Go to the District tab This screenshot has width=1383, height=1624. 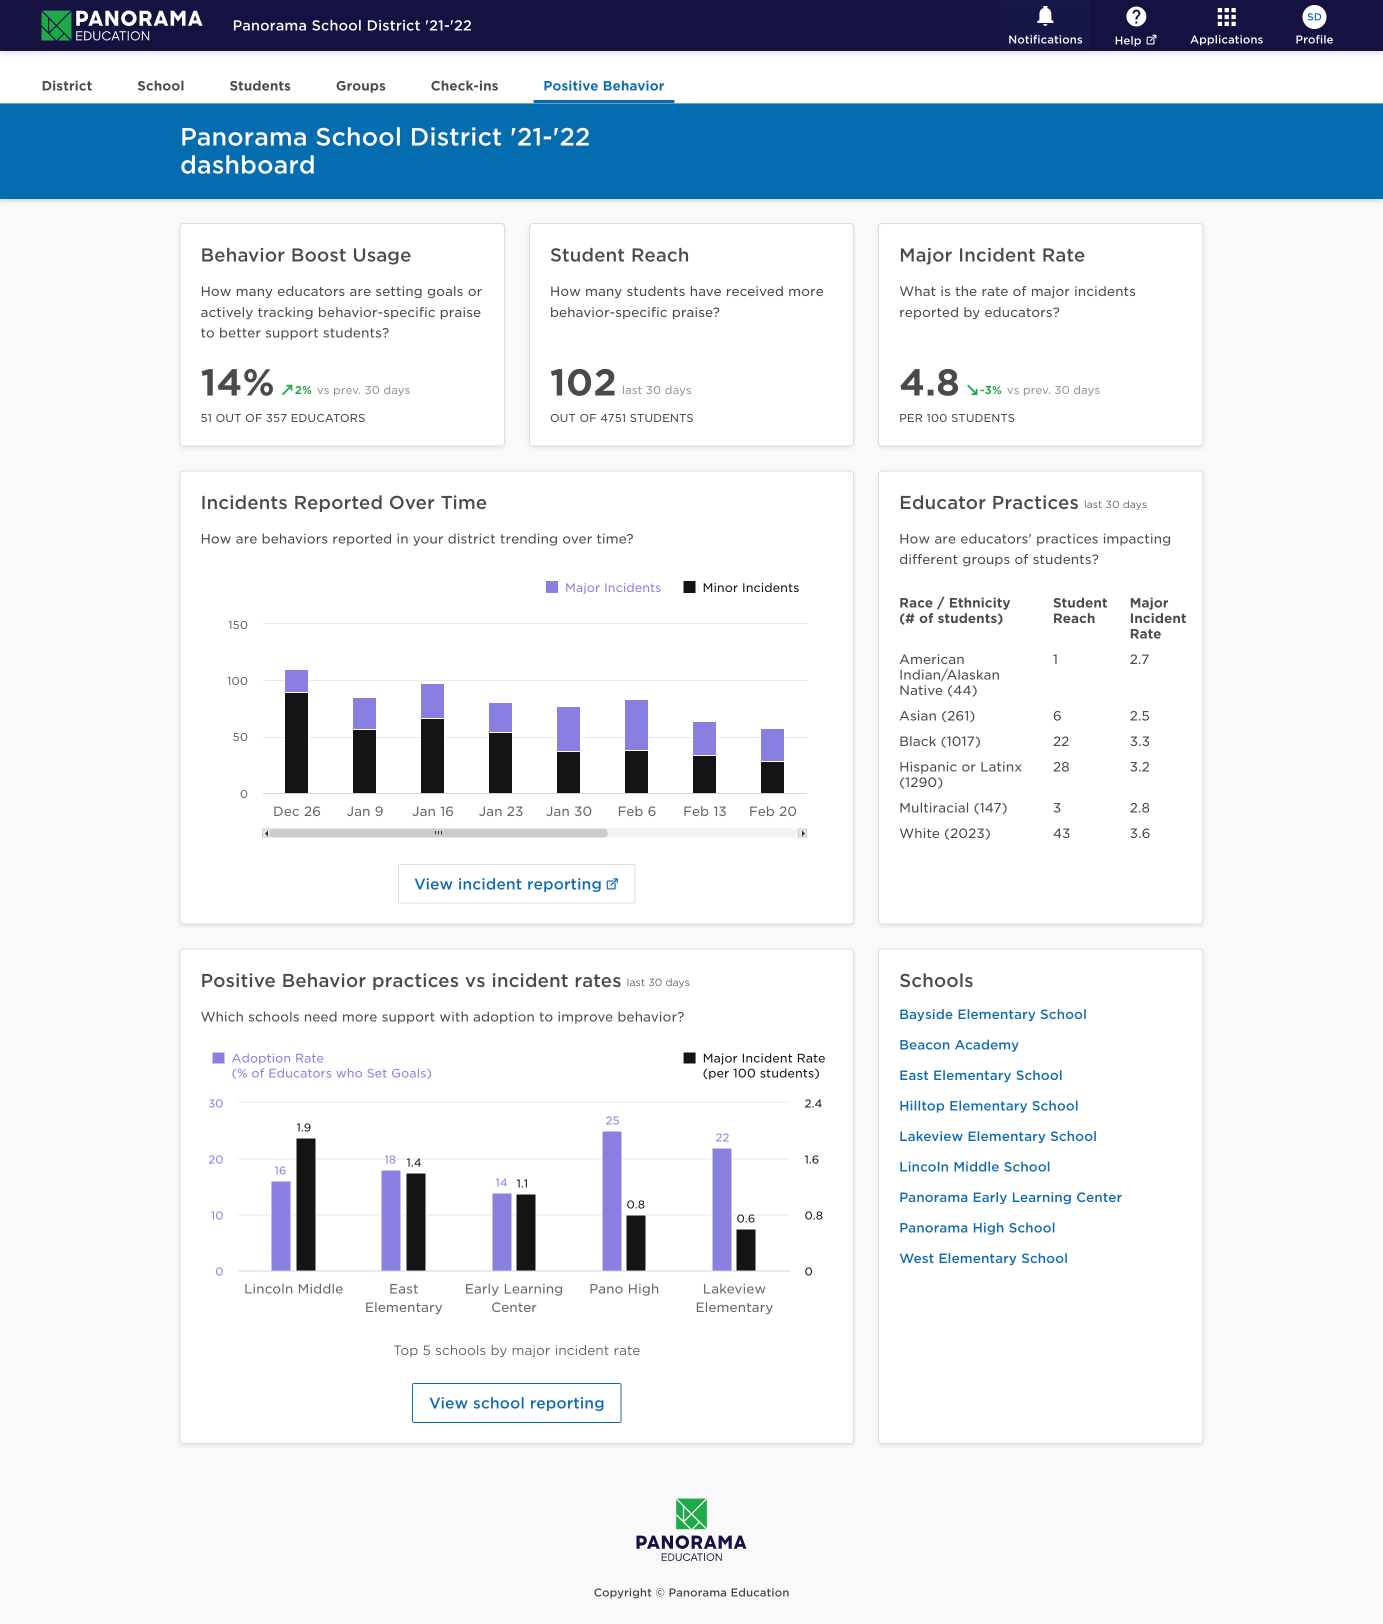(67, 86)
